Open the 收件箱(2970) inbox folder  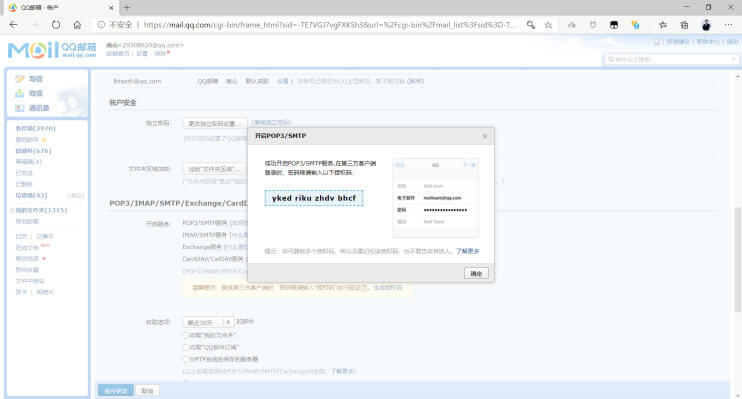click(35, 128)
